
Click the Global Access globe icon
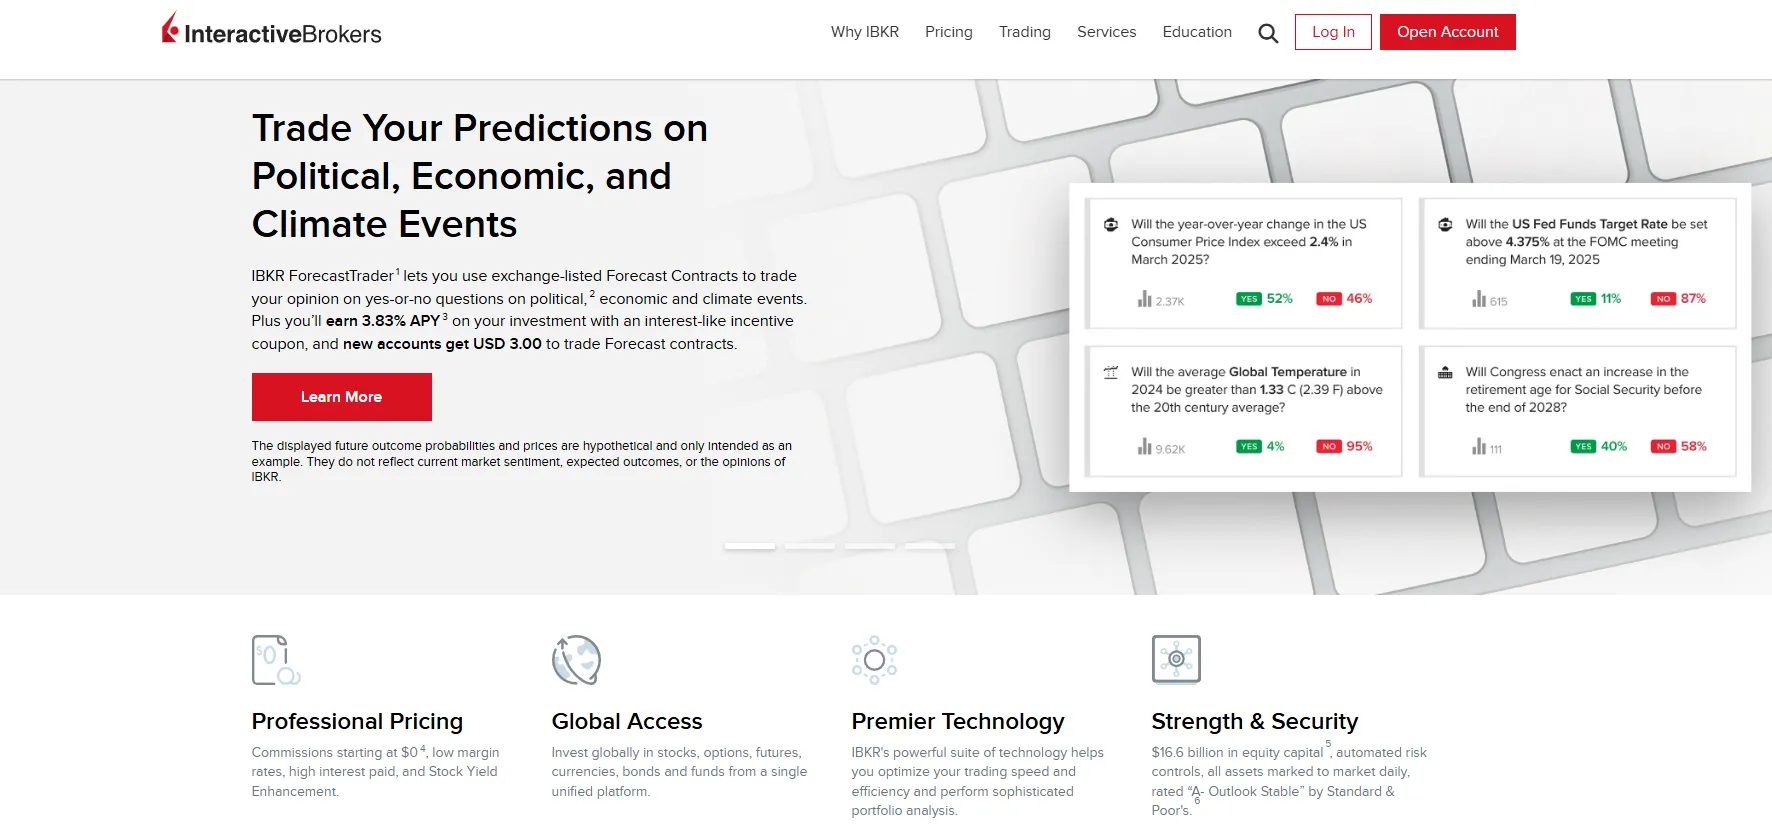(x=576, y=660)
